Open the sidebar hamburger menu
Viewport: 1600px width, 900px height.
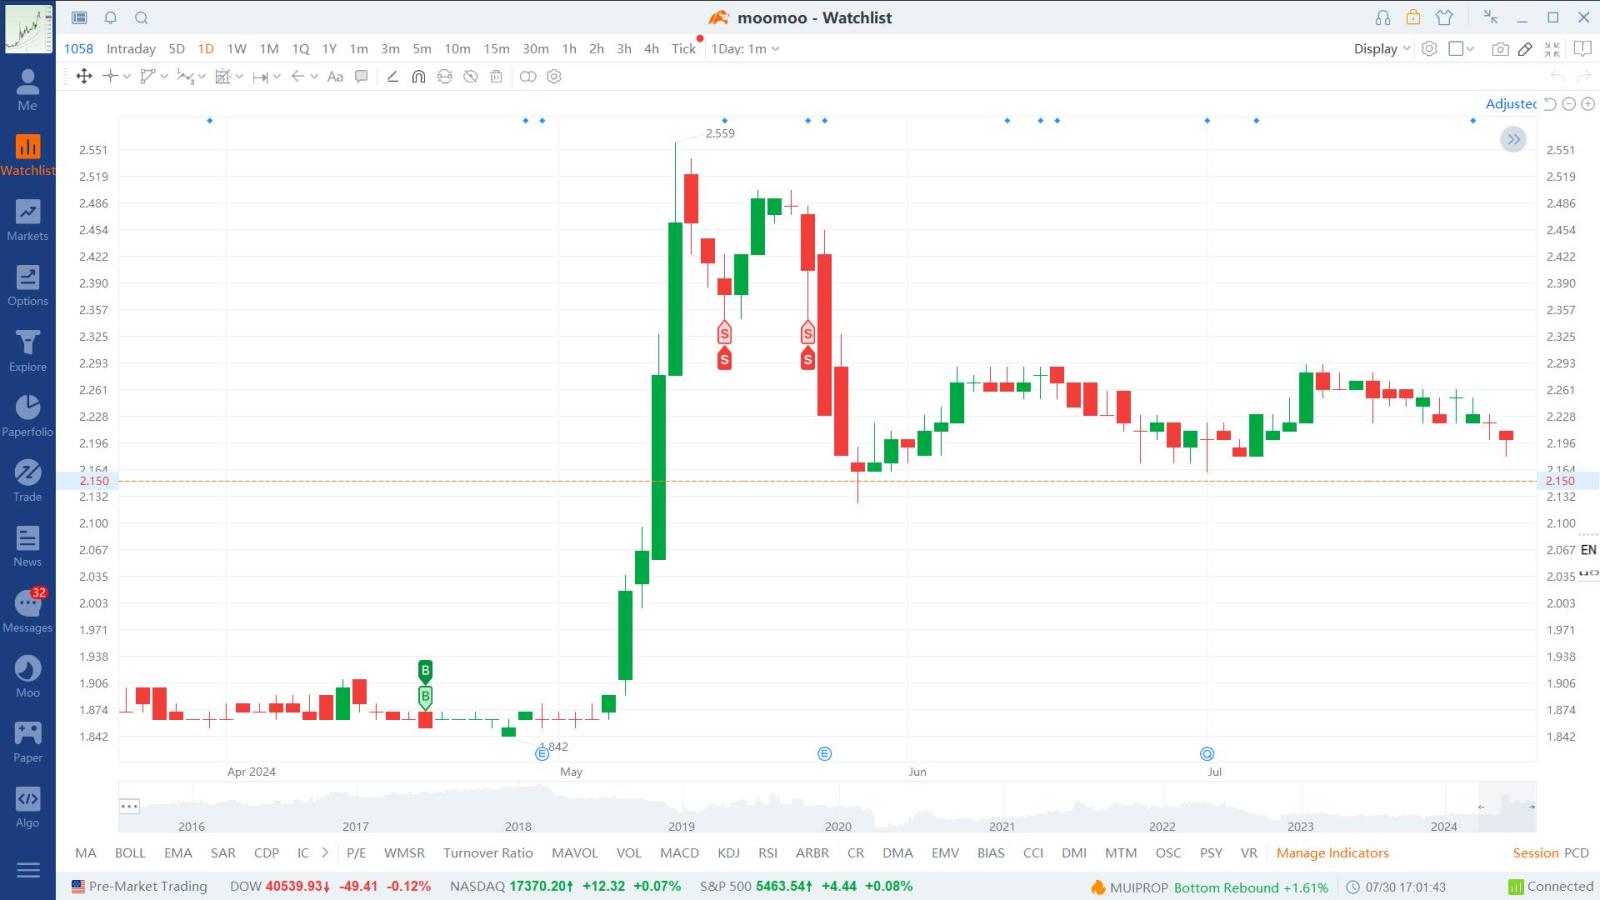click(x=28, y=870)
